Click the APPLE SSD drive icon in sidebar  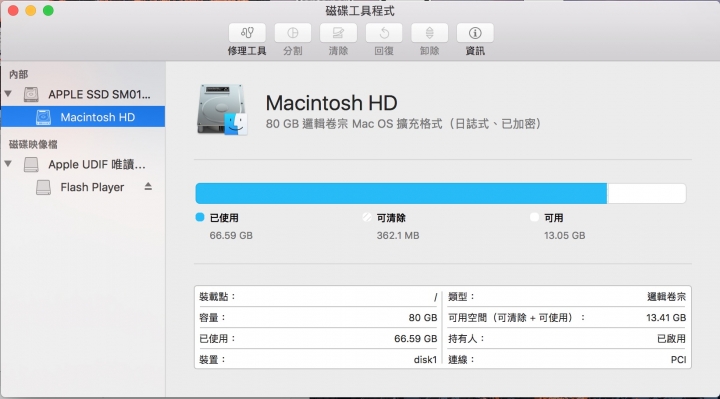coord(31,94)
